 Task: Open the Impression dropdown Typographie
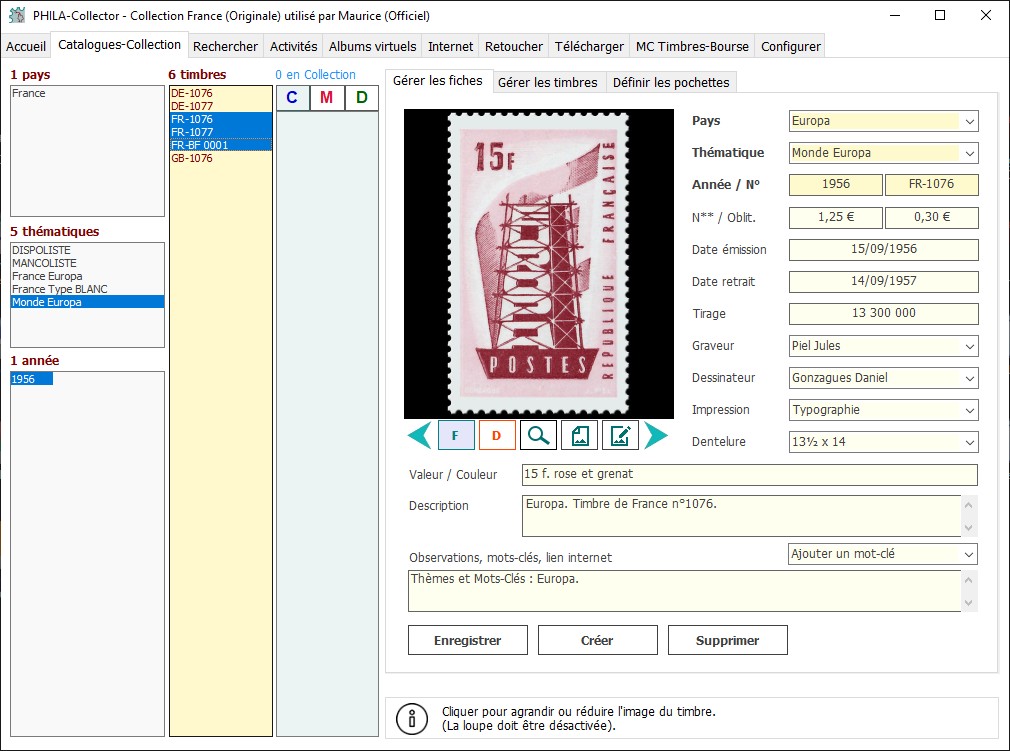click(x=883, y=410)
